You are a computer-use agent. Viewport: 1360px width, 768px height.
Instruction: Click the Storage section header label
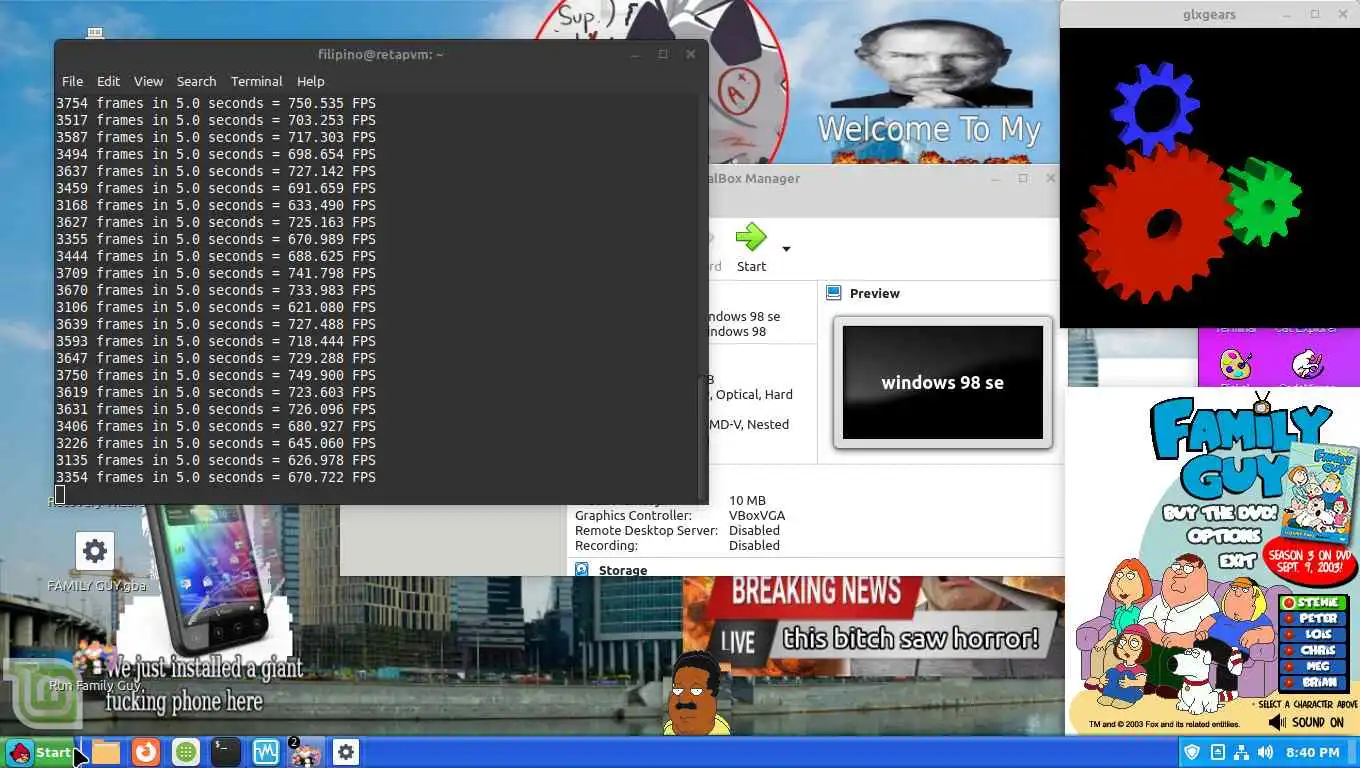click(x=623, y=570)
